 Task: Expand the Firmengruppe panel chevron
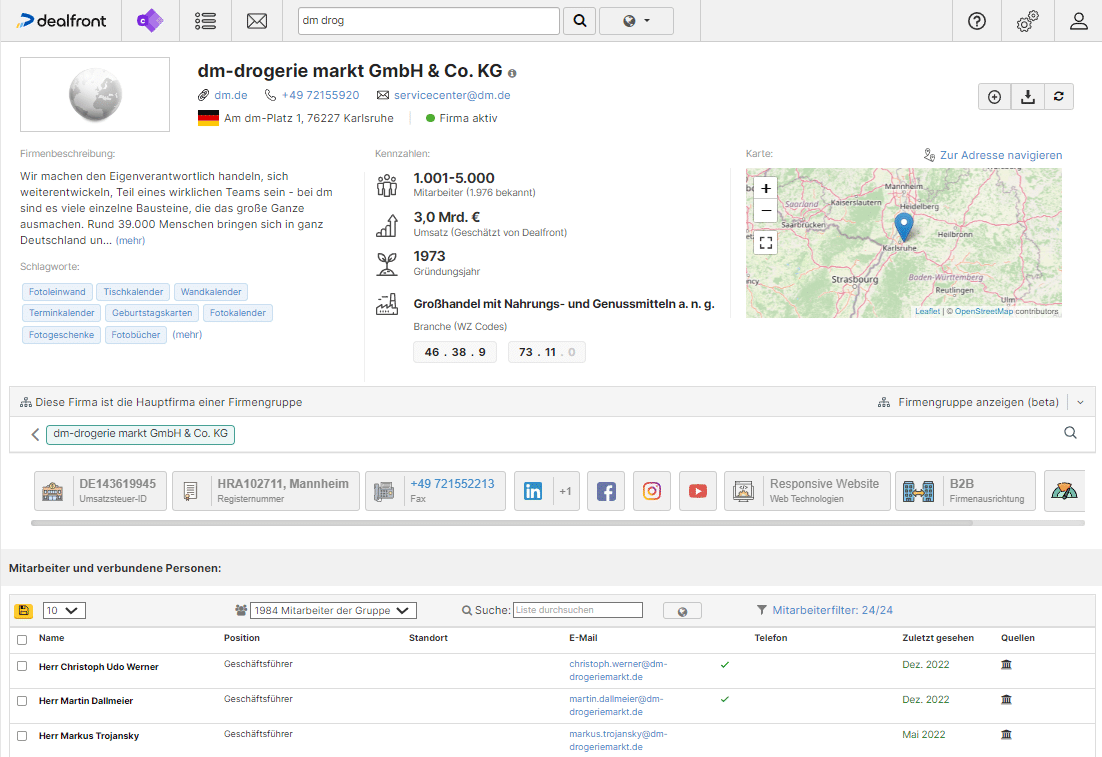(x=1080, y=403)
